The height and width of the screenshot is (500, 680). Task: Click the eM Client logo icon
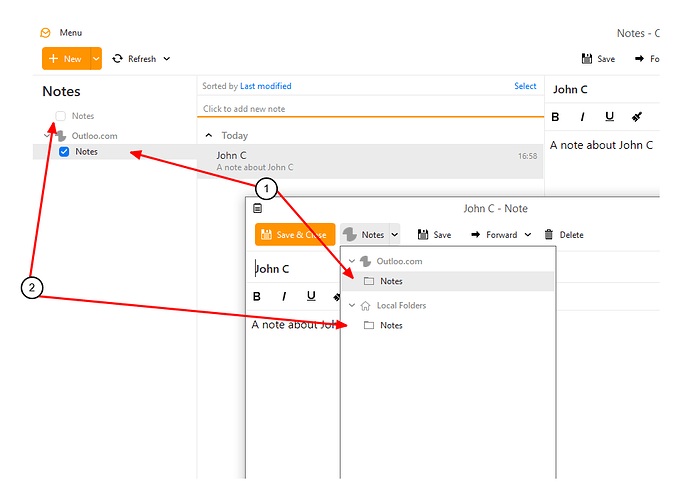pyautogui.click(x=45, y=33)
